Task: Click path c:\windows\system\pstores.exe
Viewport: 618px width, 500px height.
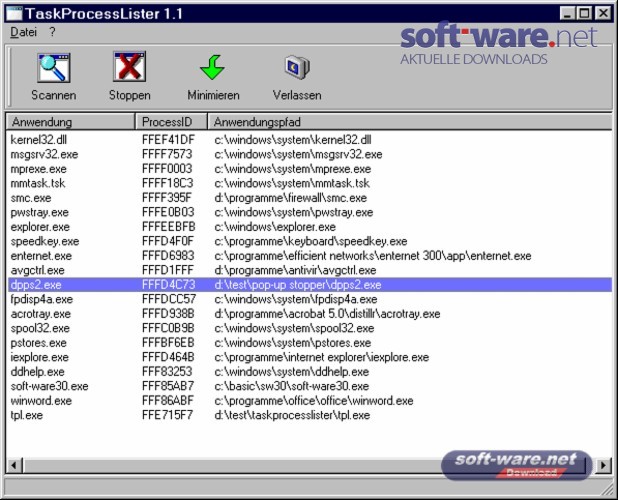Action: click(x=293, y=343)
